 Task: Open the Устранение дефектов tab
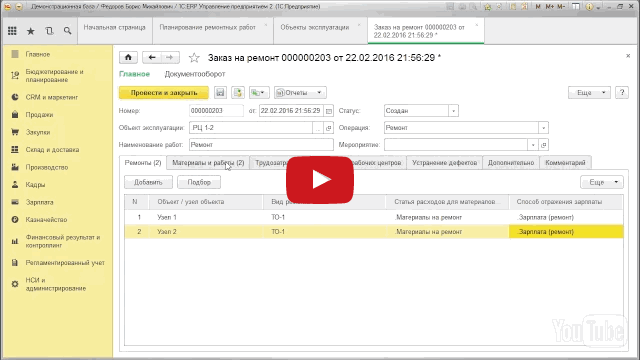444,162
